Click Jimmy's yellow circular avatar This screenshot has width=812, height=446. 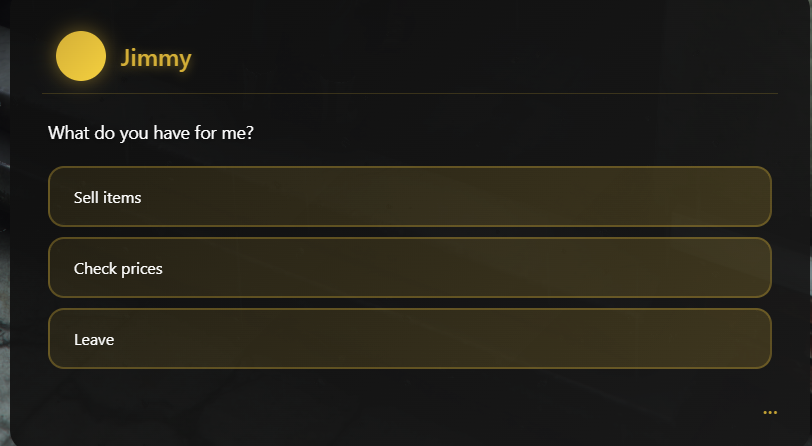(81, 56)
